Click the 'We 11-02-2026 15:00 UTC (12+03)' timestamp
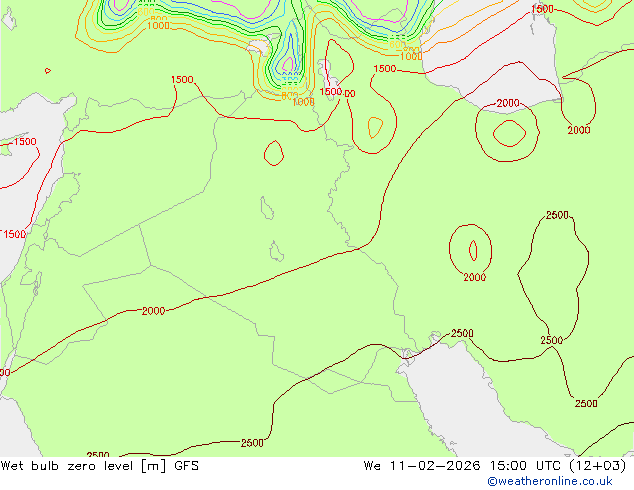The width and height of the screenshot is (634, 490). (495, 466)
